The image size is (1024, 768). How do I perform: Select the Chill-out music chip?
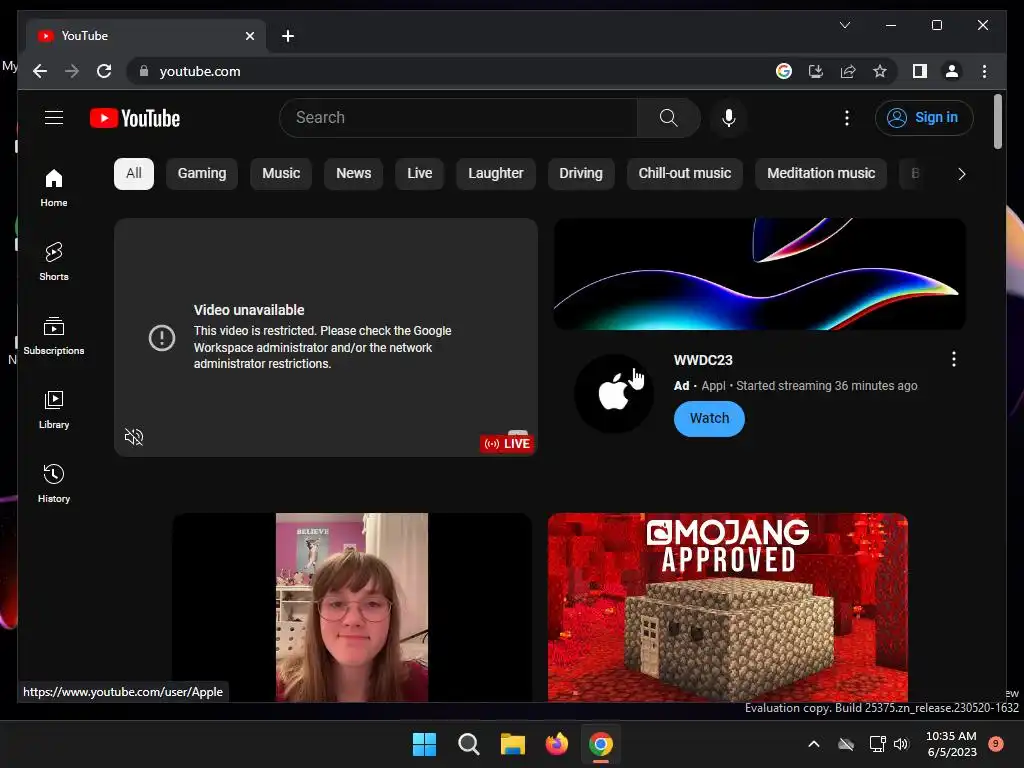(x=684, y=174)
